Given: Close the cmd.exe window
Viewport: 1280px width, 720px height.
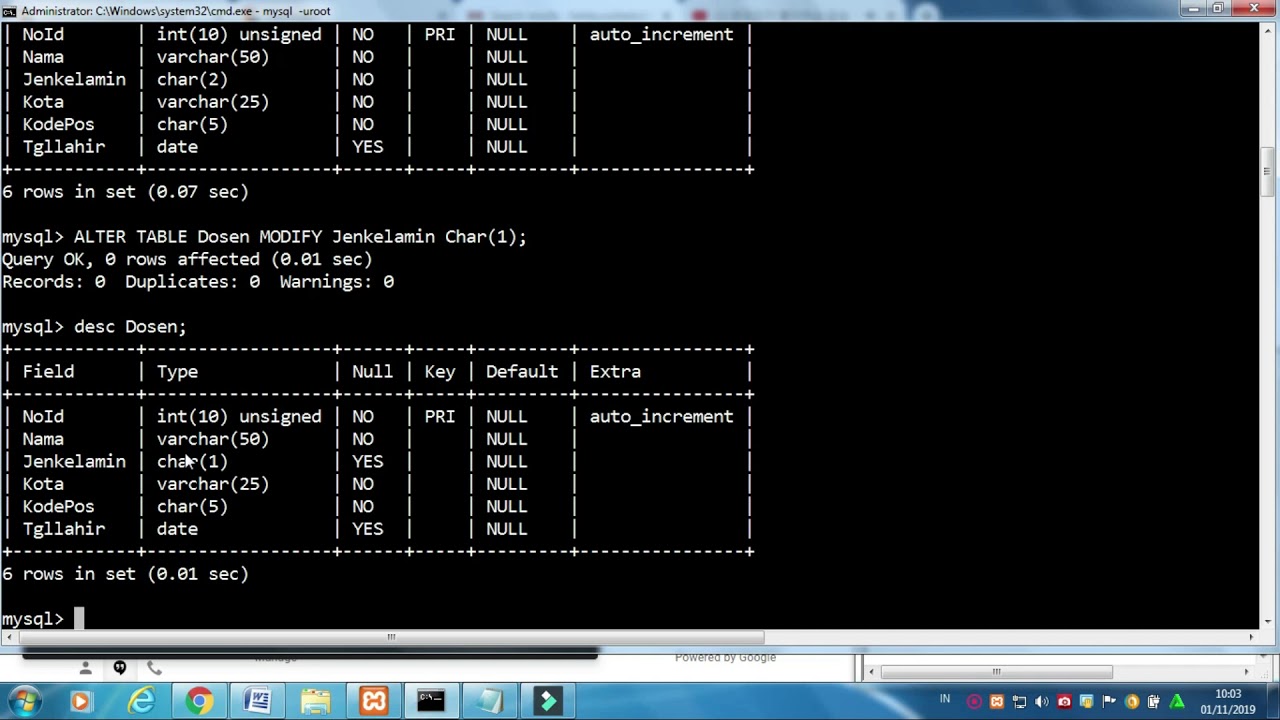Looking at the screenshot, I should (1254, 9).
